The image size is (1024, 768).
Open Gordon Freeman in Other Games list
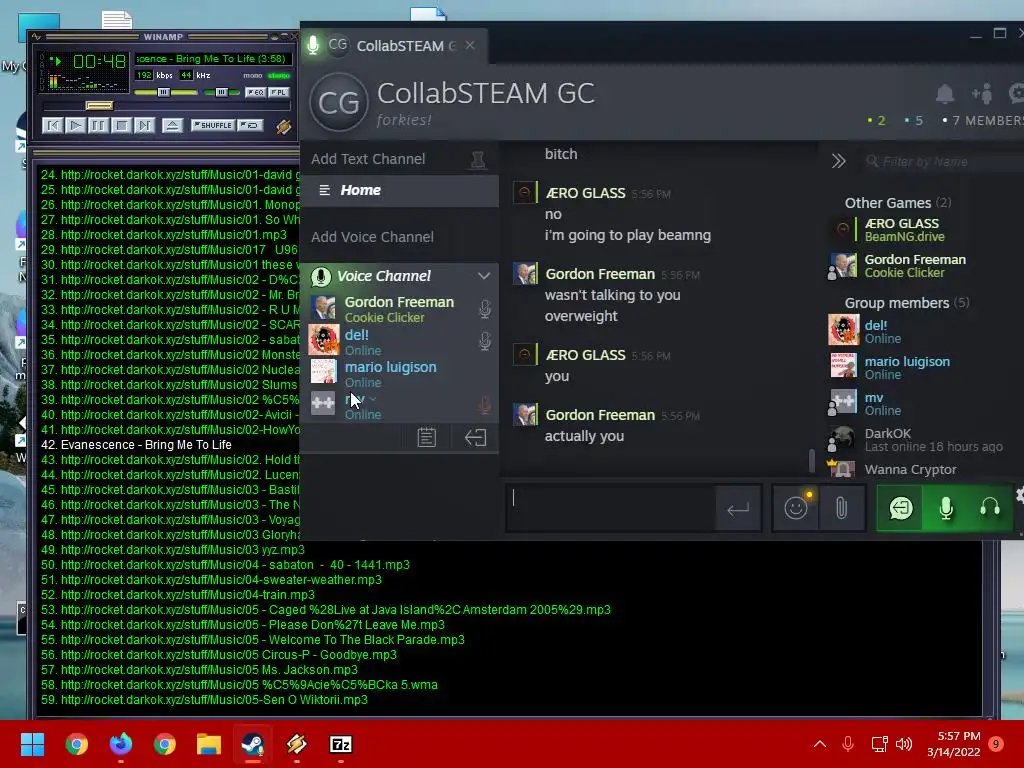click(x=925, y=266)
